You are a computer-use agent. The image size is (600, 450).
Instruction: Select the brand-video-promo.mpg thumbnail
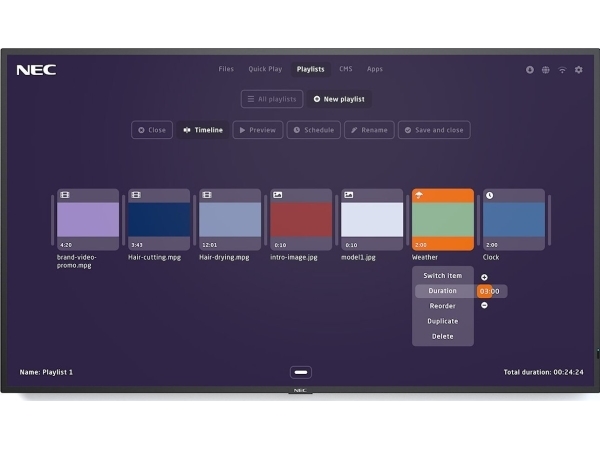point(88,219)
